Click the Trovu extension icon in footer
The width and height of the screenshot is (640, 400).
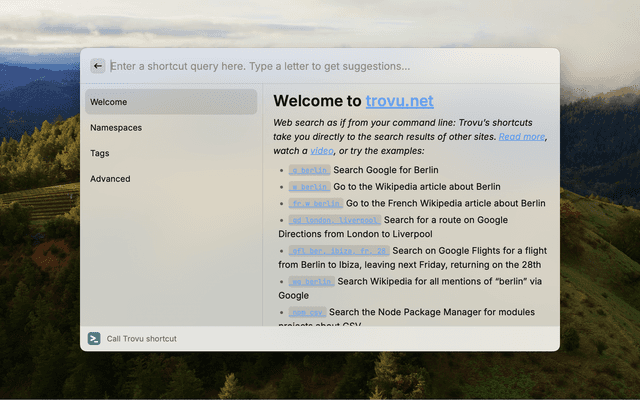click(x=94, y=338)
